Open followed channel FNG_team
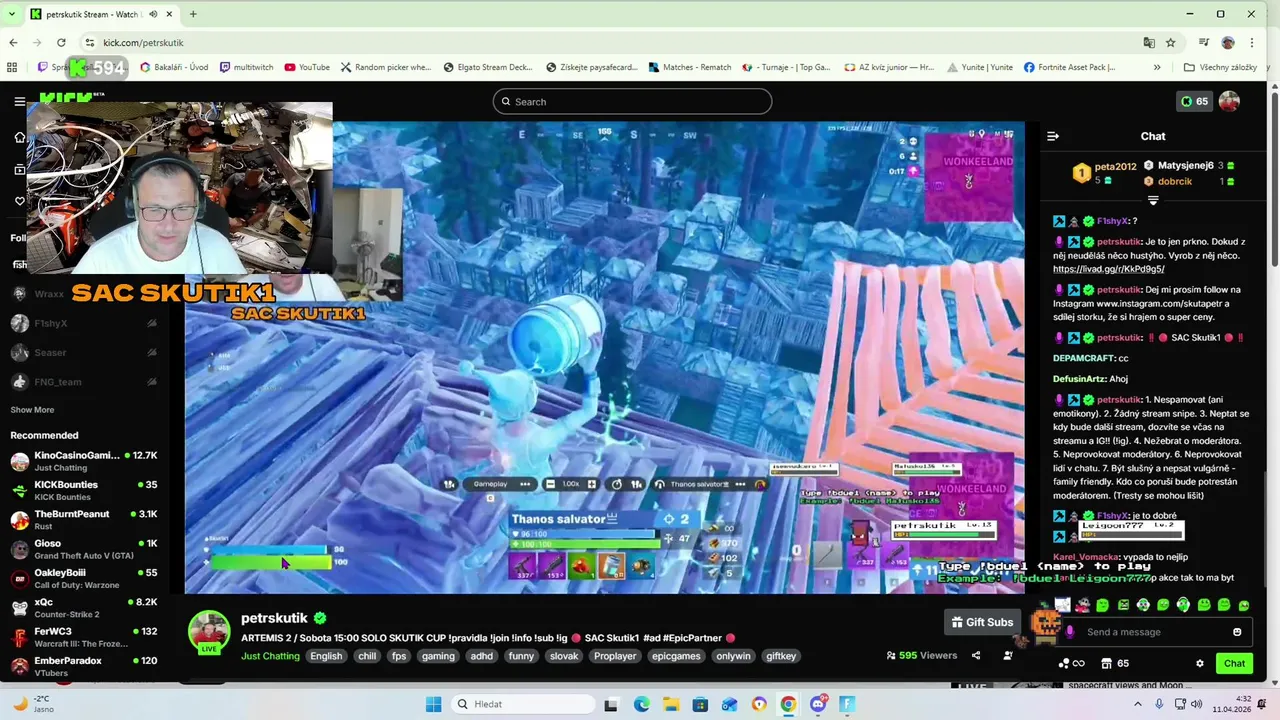This screenshot has height=720, width=1280. pyautogui.click(x=84, y=381)
